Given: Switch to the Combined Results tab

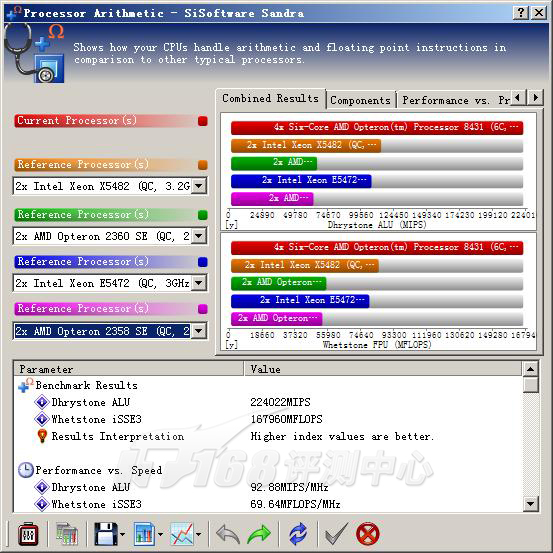Looking at the screenshot, I should [x=271, y=98].
